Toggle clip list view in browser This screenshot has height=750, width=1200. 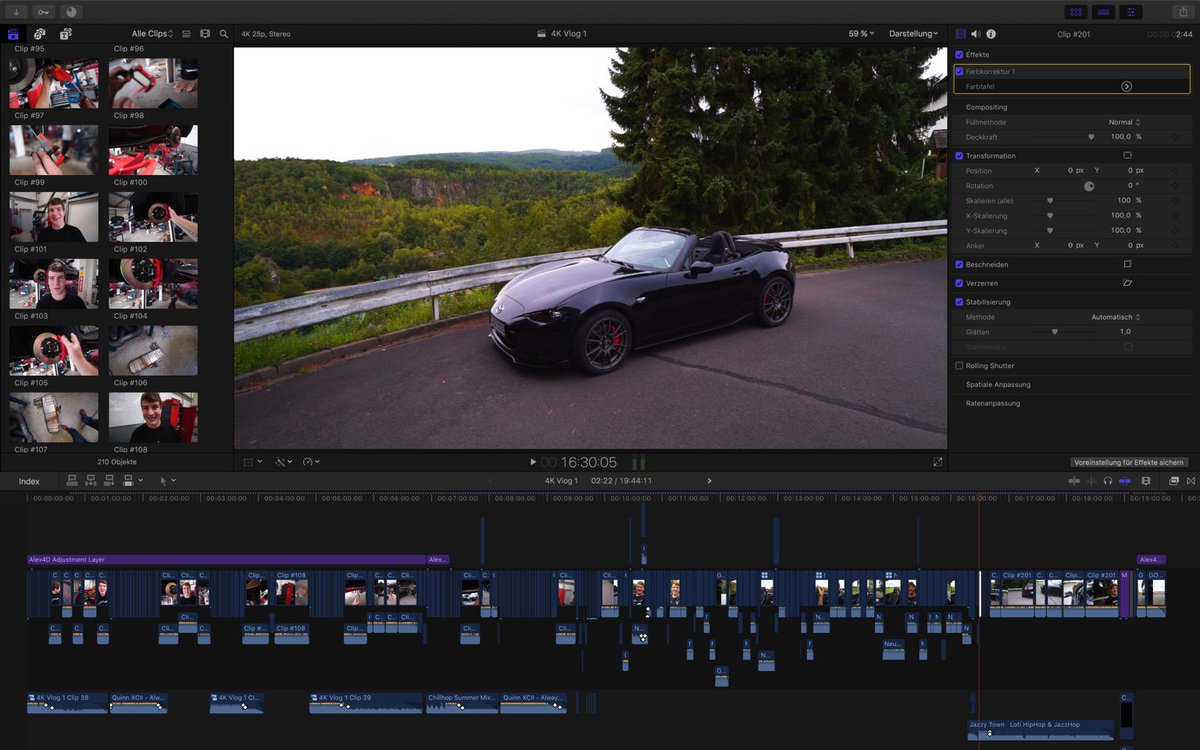click(186, 34)
